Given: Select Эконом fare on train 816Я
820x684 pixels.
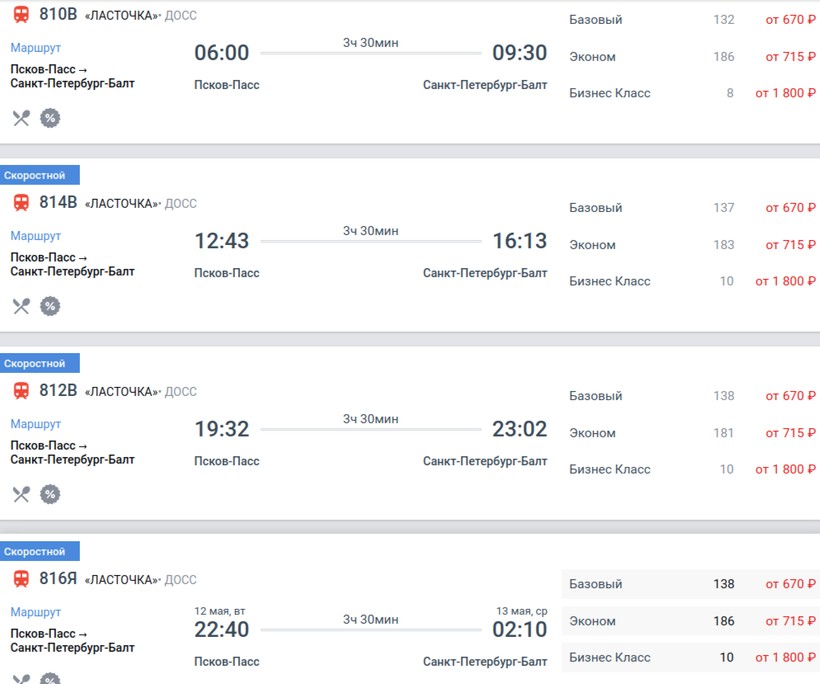Looking at the screenshot, I should [690, 621].
